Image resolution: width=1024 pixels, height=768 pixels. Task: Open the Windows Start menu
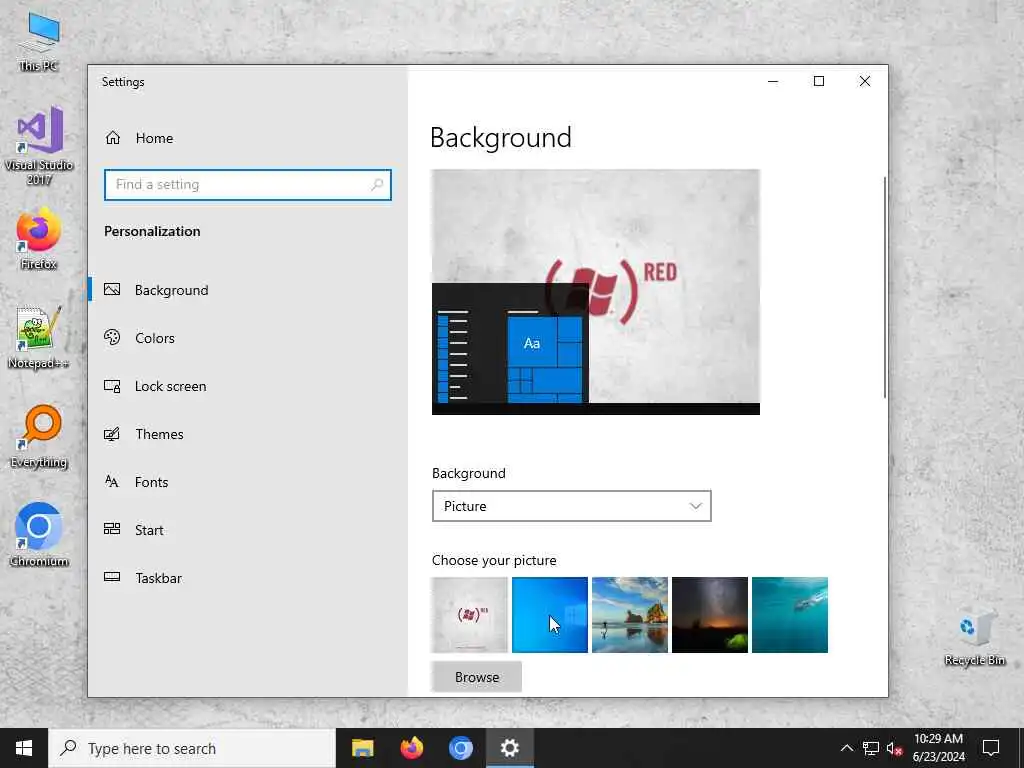pyautogui.click(x=24, y=748)
